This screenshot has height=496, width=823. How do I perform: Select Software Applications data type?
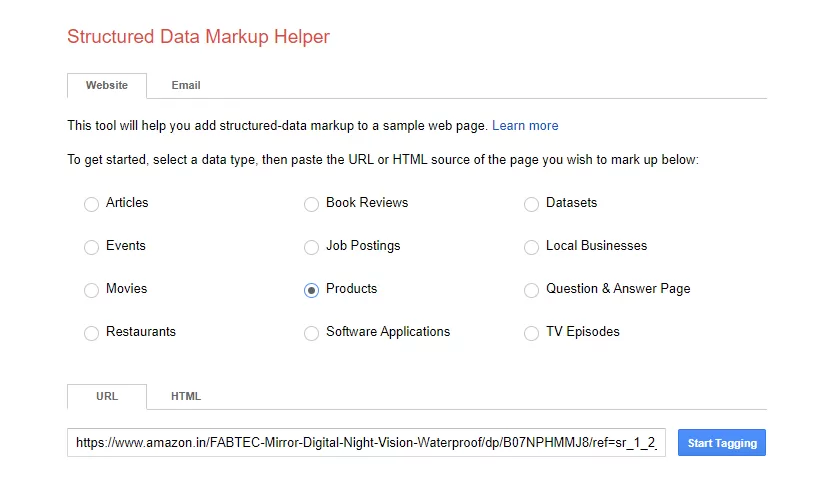coord(312,333)
